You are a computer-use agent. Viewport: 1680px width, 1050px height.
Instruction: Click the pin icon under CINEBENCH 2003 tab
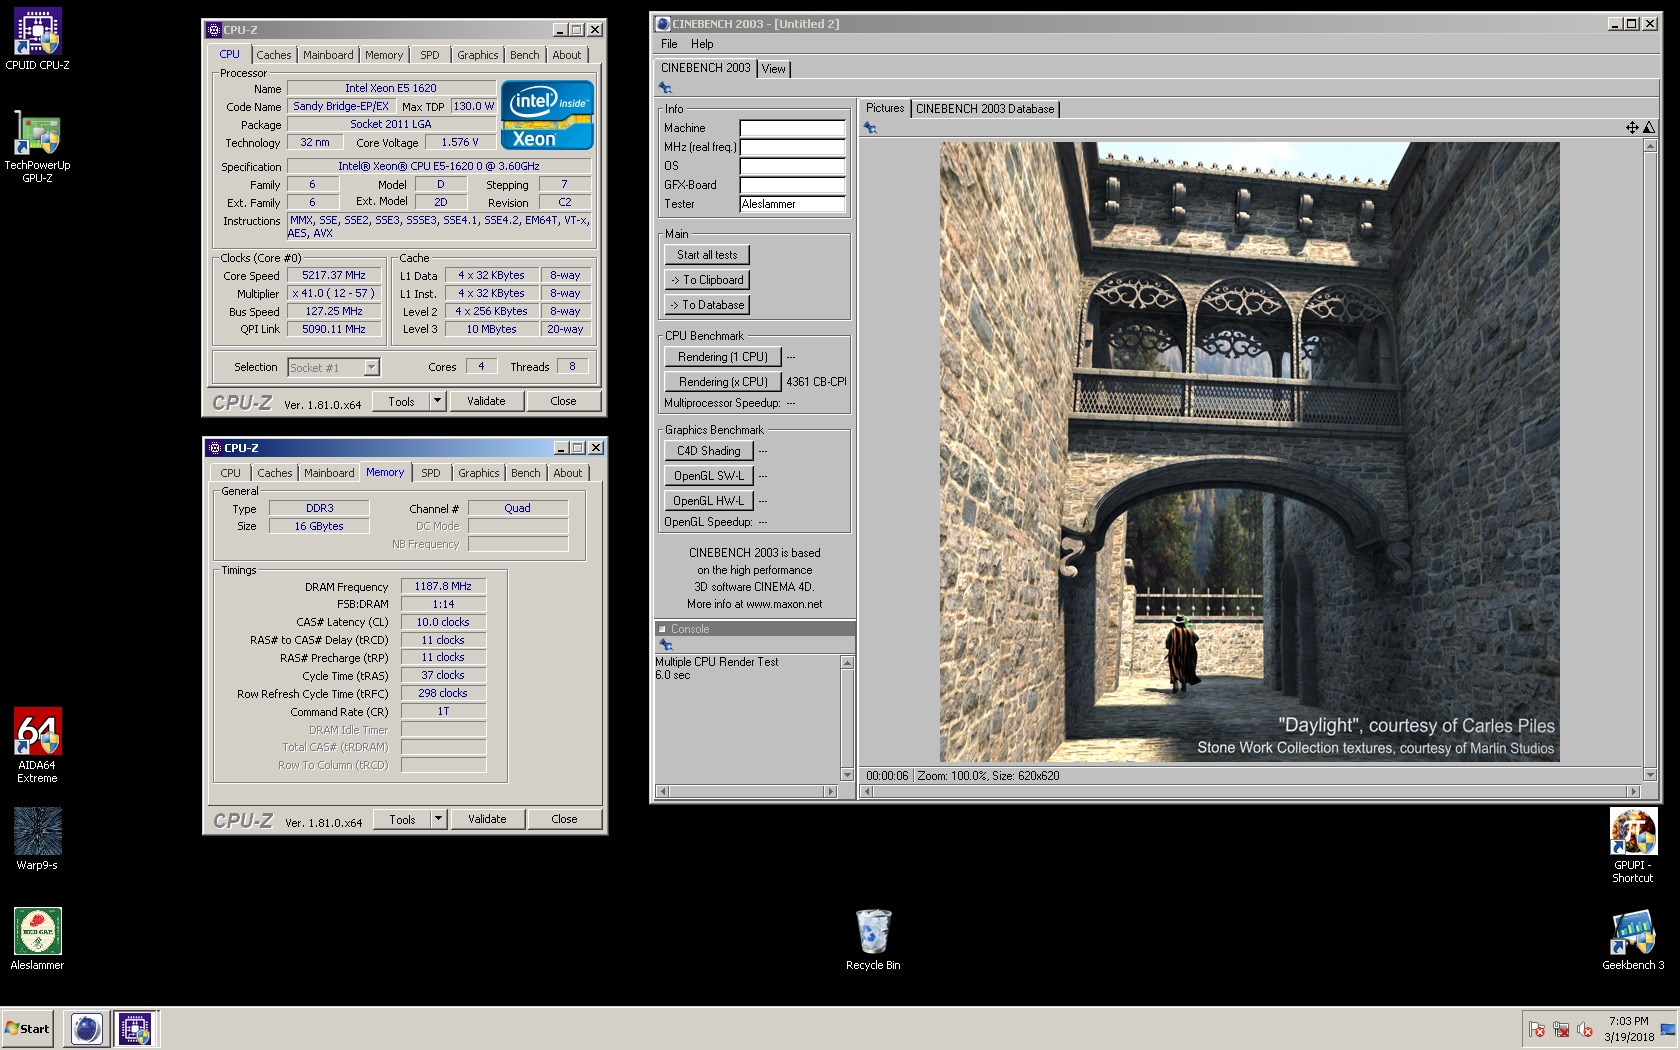(665, 88)
